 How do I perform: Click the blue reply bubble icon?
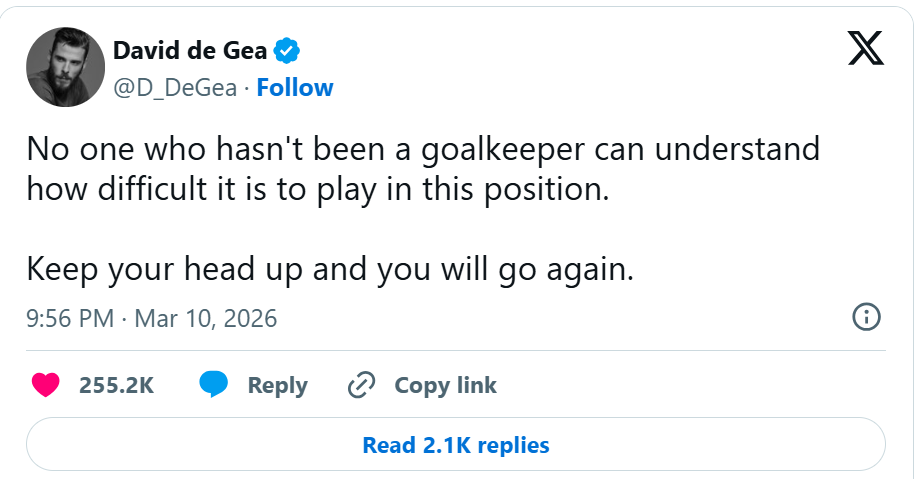click(x=213, y=385)
